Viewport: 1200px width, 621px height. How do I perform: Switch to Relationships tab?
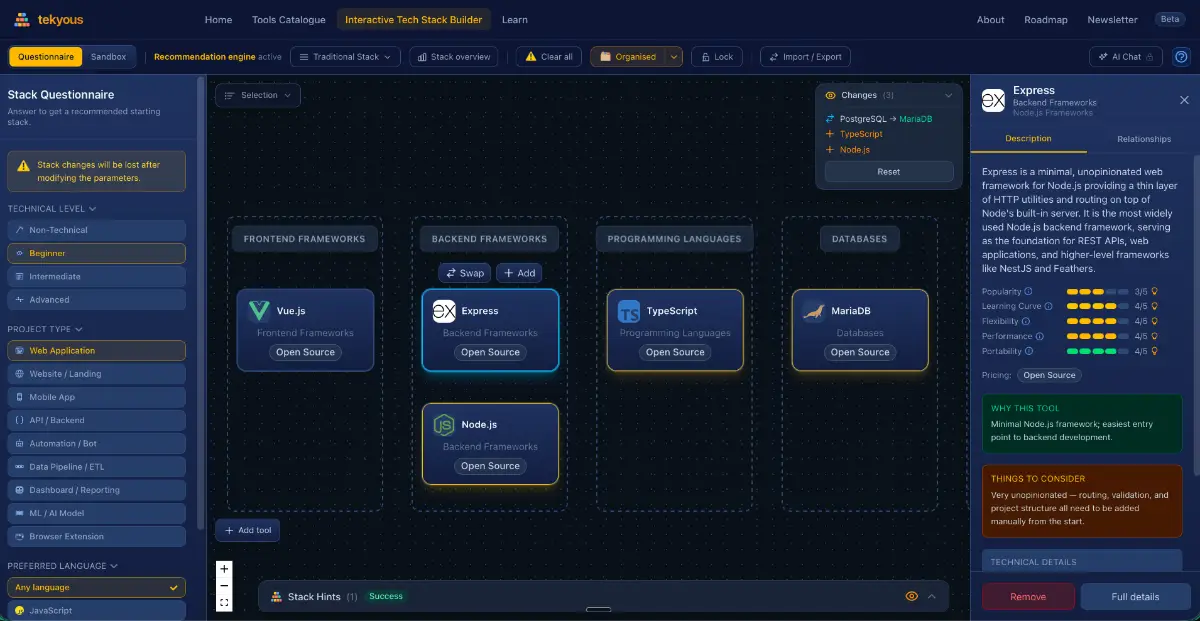pos(1144,139)
